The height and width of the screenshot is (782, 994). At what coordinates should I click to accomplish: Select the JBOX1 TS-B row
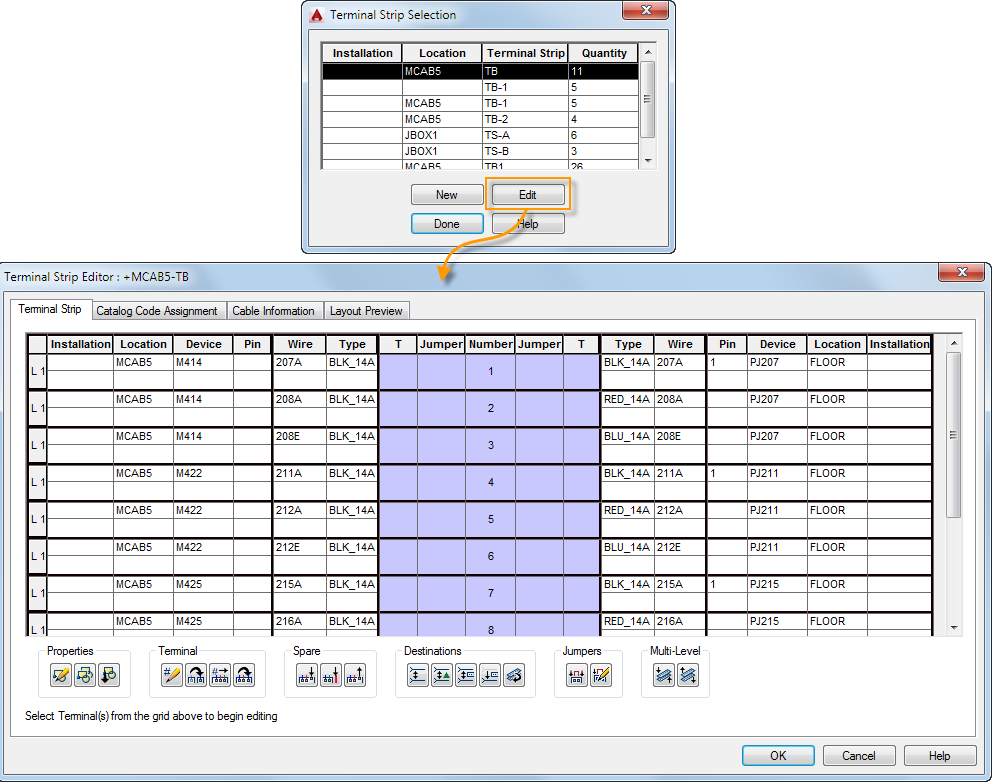coord(480,151)
